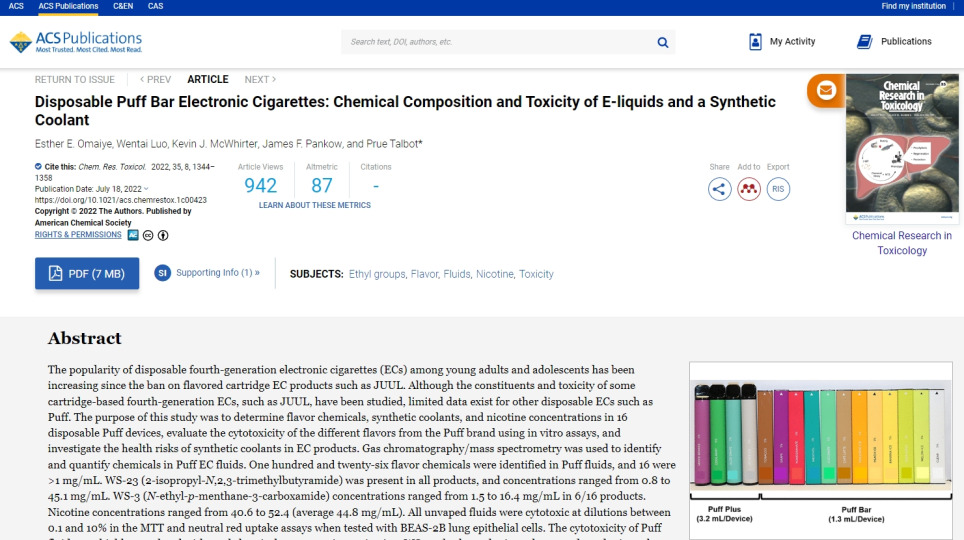Image resolution: width=964 pixels, height=540 pixels.
Task: Click the Puff Bar abstract figure
Action: [x=821, y=451]
